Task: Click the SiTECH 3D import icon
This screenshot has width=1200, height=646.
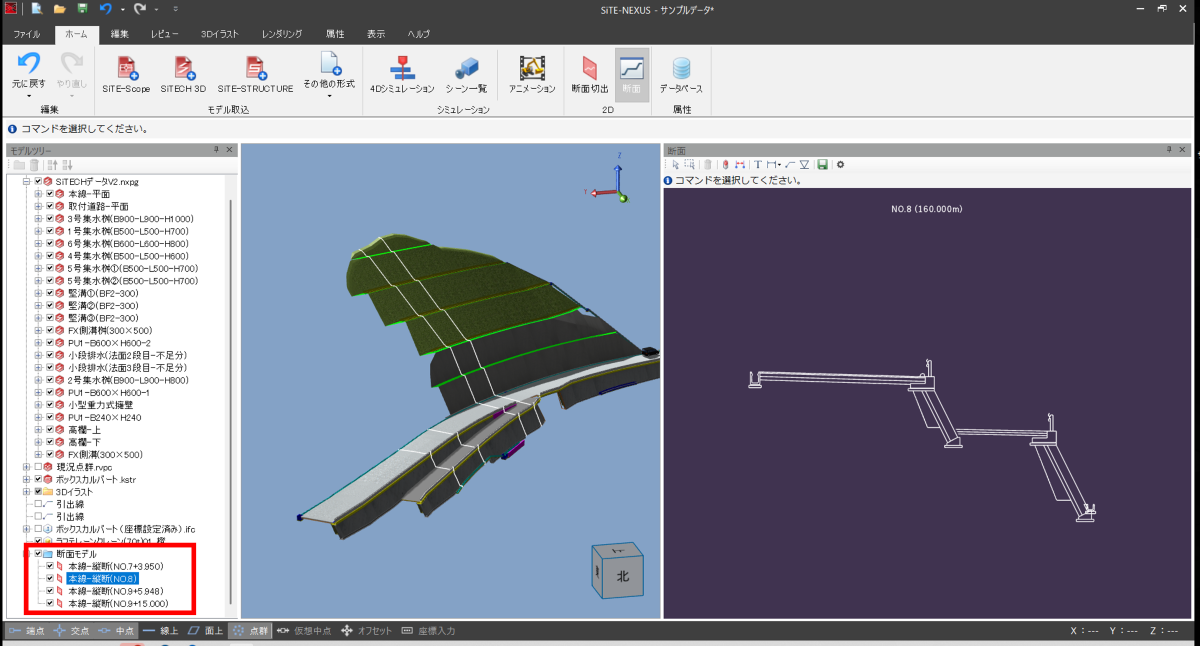Action: point(183,68)
